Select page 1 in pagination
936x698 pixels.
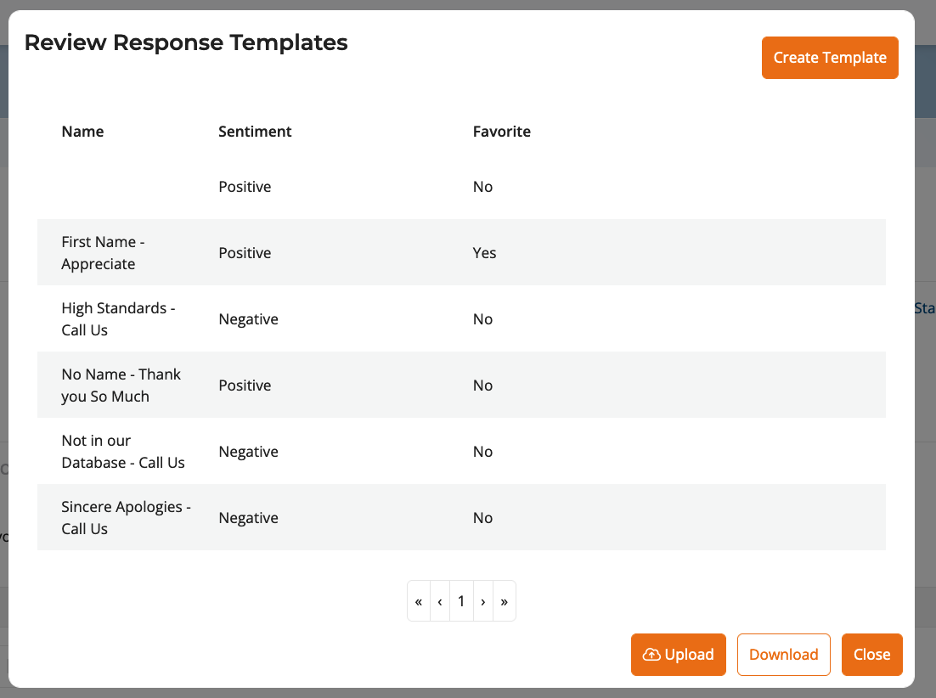click(461, 602)
